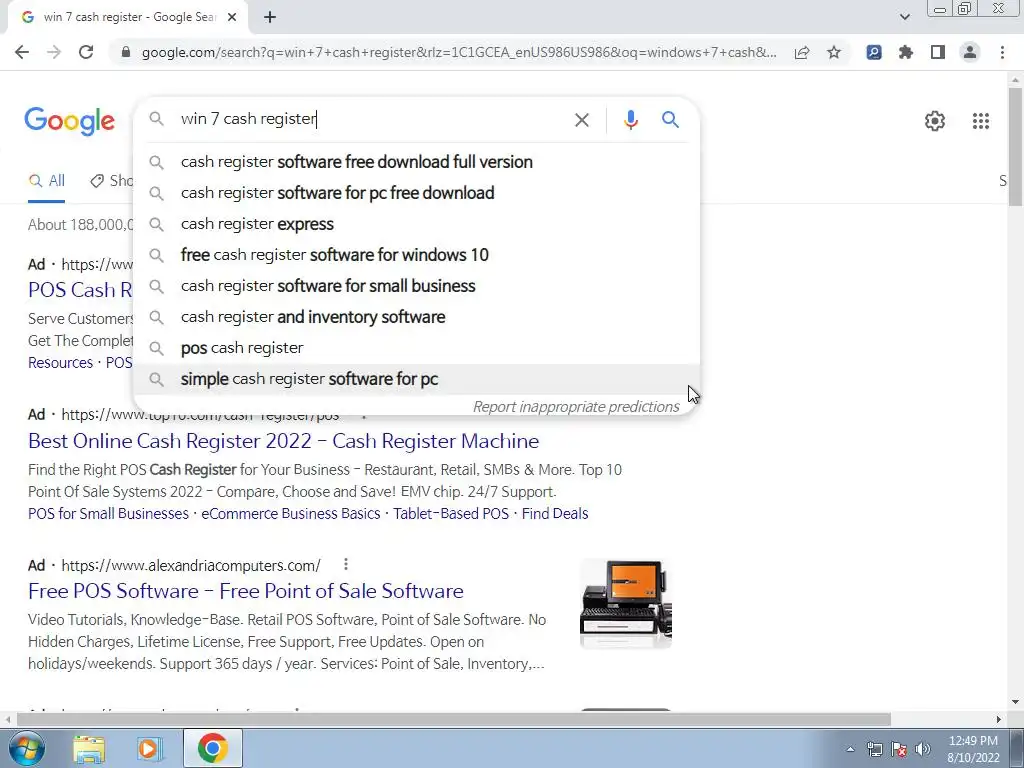Viewport: 1024px width, 768px height.
Task: Click the vertical scrollbar thumb
Action: coord(1015,147)
